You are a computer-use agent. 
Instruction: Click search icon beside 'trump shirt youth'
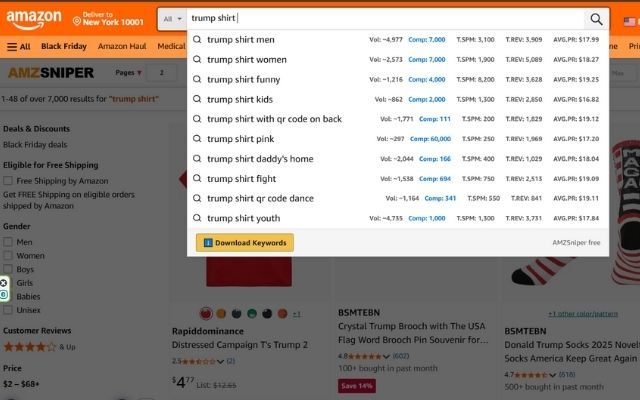pyautogui.click(x=197, y=218)
